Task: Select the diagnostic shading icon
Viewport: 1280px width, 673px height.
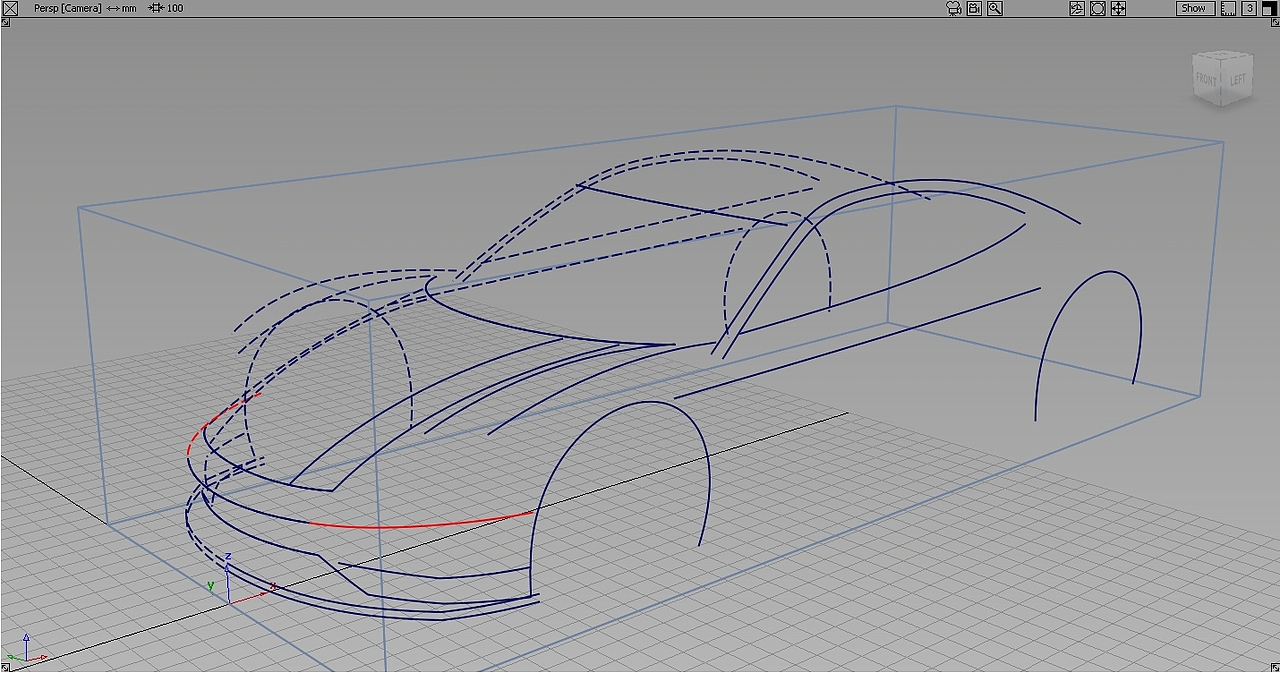Action: (x=1077, y=8)
